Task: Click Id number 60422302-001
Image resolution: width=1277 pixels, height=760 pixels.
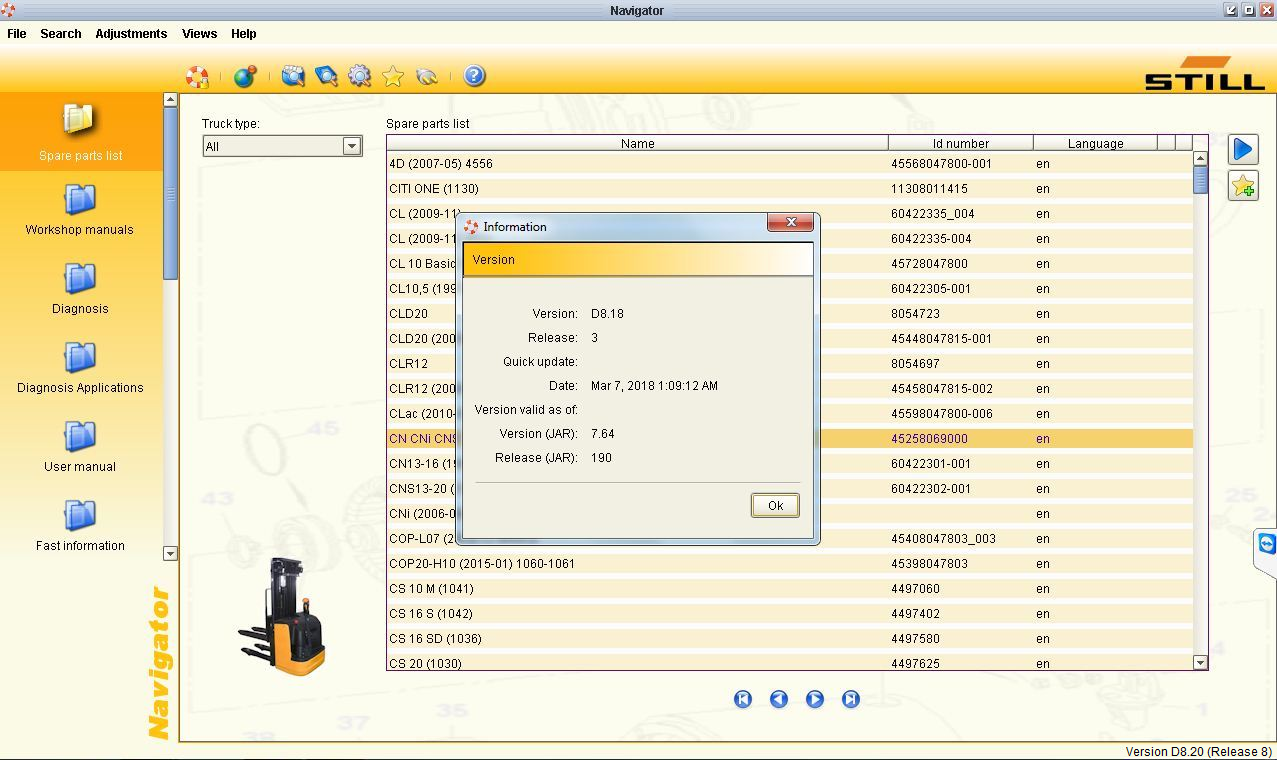Action: (930, 488)
